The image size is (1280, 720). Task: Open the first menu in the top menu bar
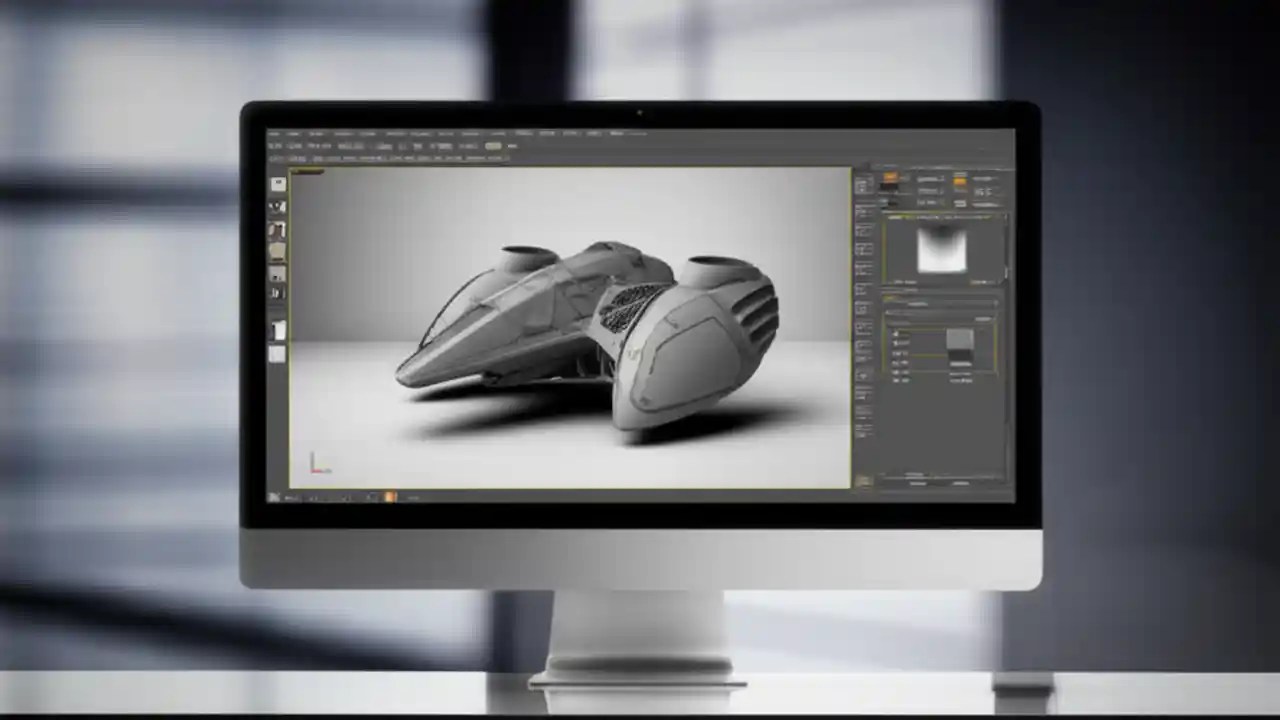272,132
